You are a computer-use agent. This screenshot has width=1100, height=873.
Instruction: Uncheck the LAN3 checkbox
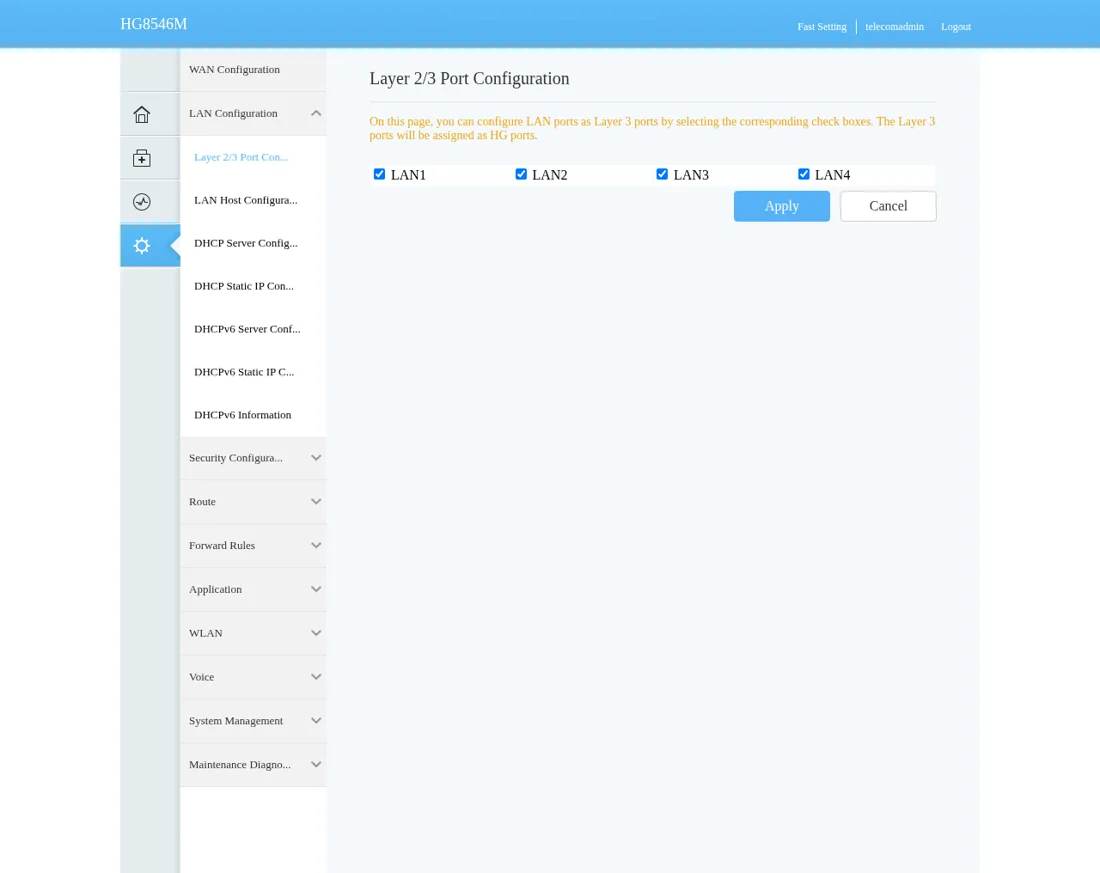pyautogui.click(x=662, y=174)
